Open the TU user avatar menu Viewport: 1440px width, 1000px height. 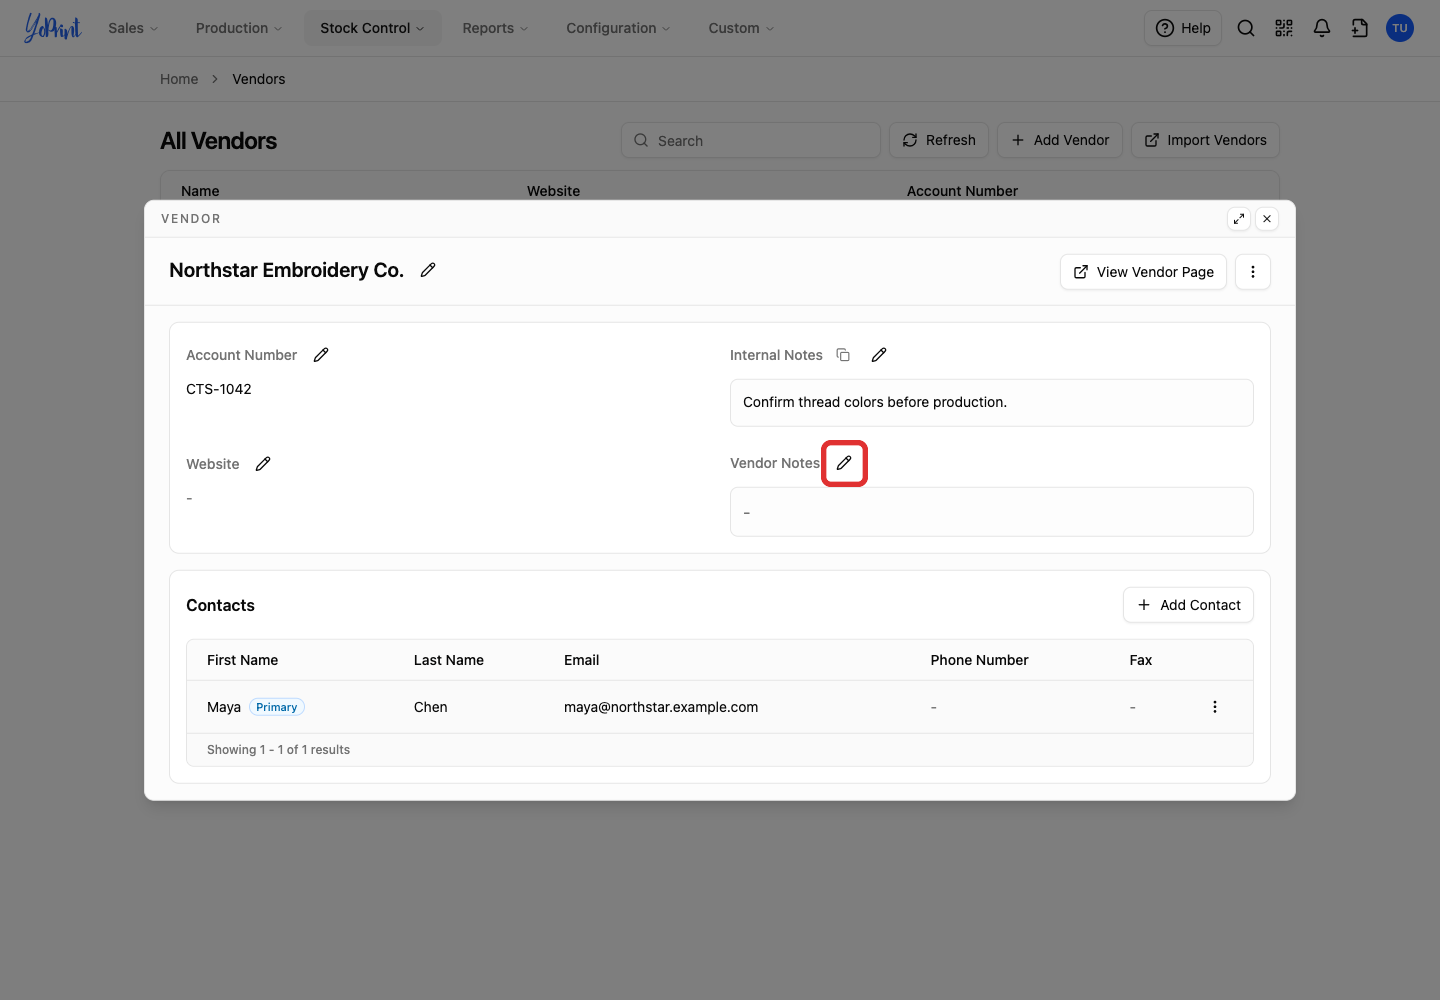(x=1400, y=28)
